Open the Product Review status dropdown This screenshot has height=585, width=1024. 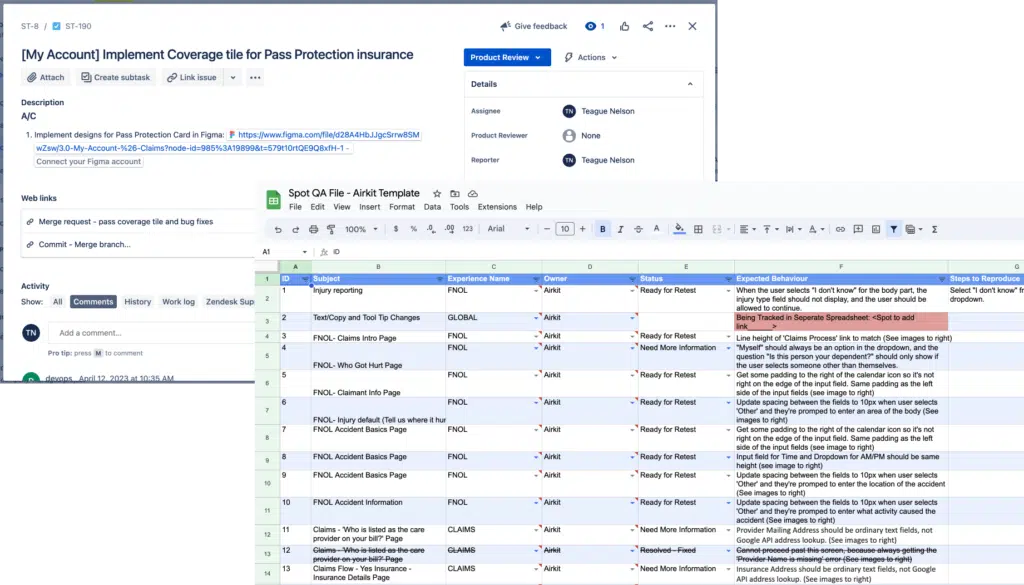507,57
